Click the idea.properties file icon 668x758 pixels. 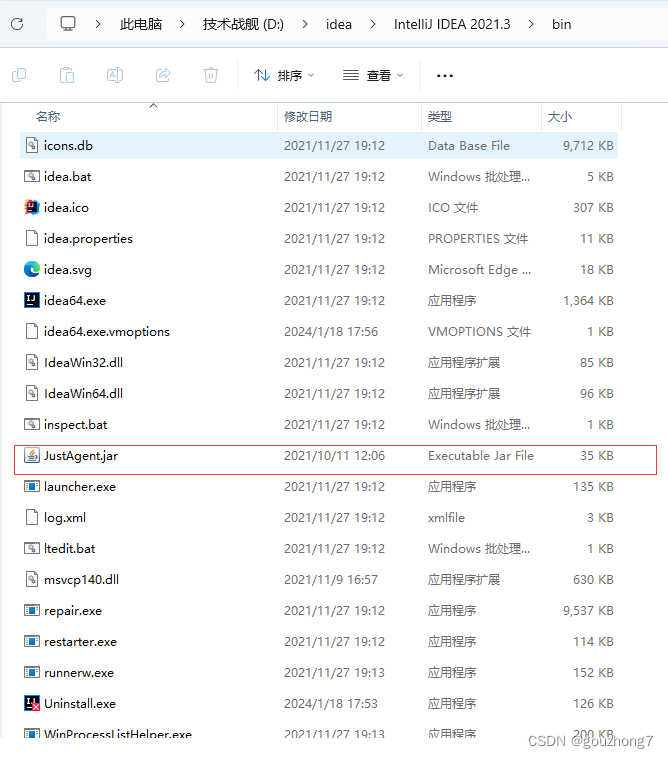32,238
